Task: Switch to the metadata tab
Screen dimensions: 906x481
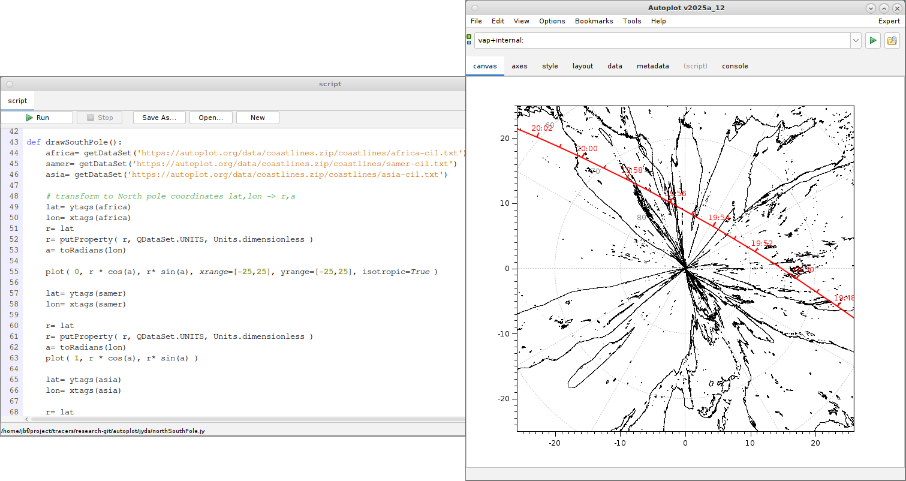Action: 652,66
